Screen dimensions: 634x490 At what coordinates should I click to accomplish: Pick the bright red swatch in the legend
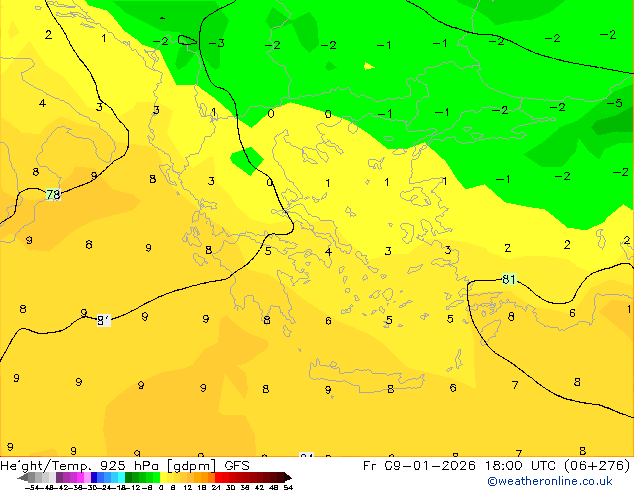[218, 477]
